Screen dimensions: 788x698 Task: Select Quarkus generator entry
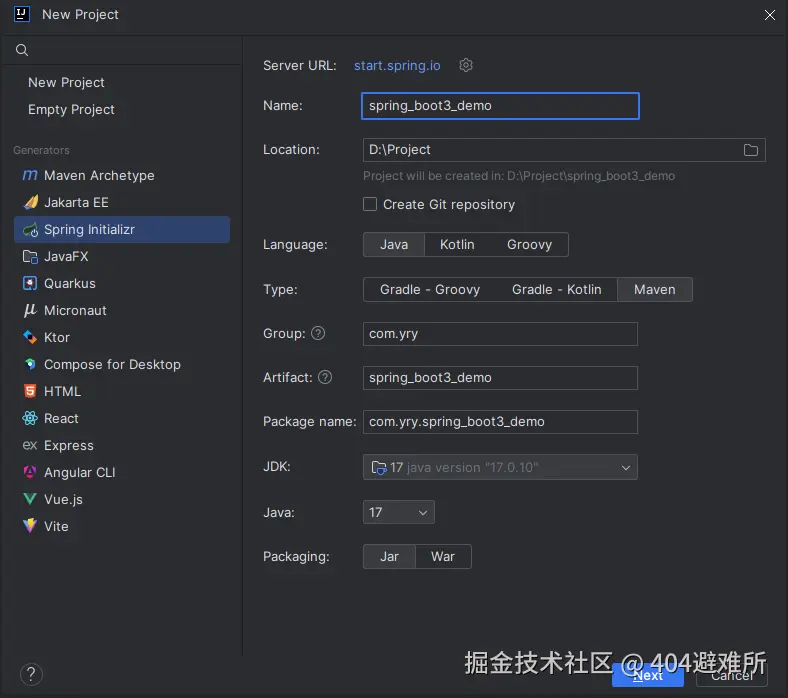point(122,283)
